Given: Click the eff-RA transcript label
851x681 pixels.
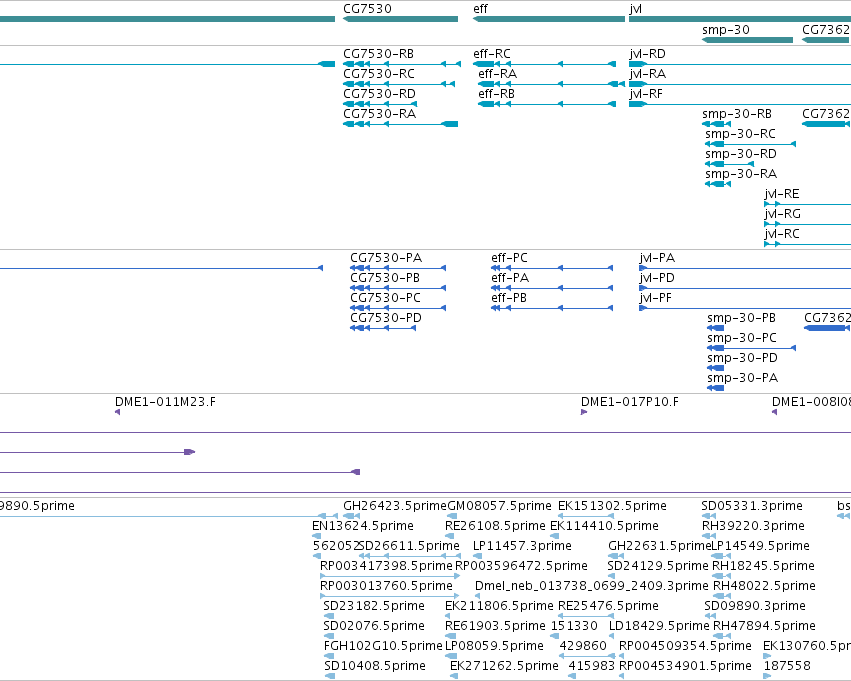Looking at the screenshot, I should (498, 74).
